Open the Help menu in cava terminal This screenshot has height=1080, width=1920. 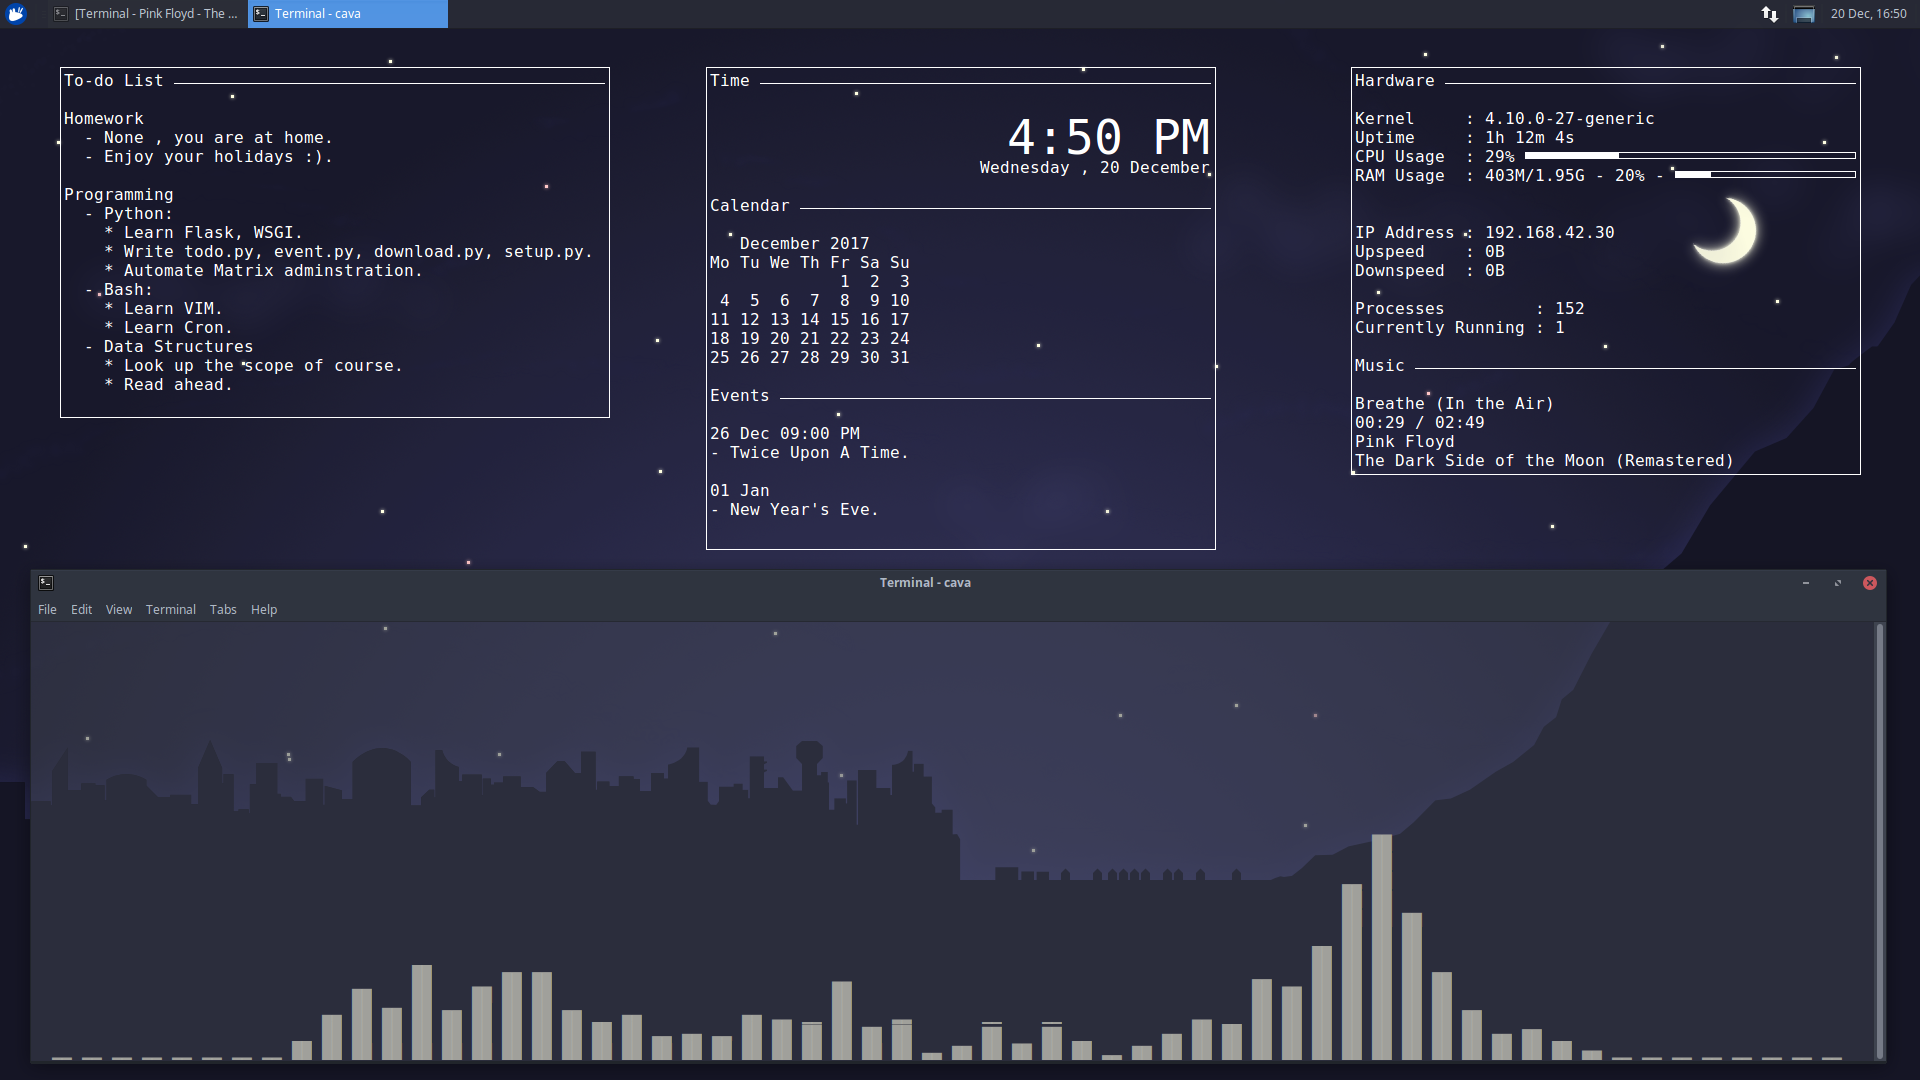coord(264,609)
